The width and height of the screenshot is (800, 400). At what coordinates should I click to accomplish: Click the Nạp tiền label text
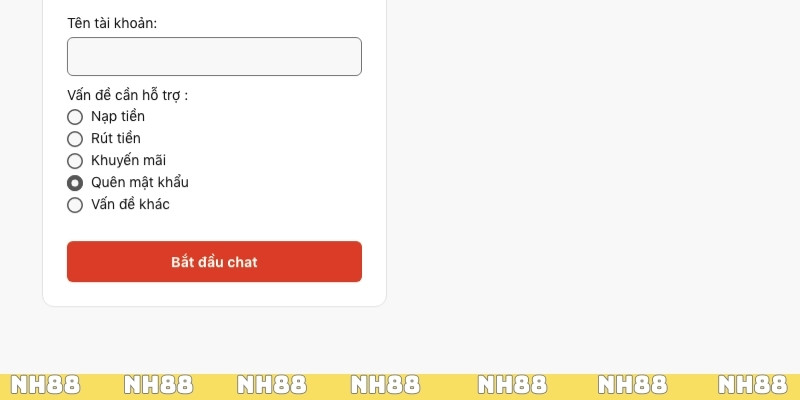click(x=118, y=117)
